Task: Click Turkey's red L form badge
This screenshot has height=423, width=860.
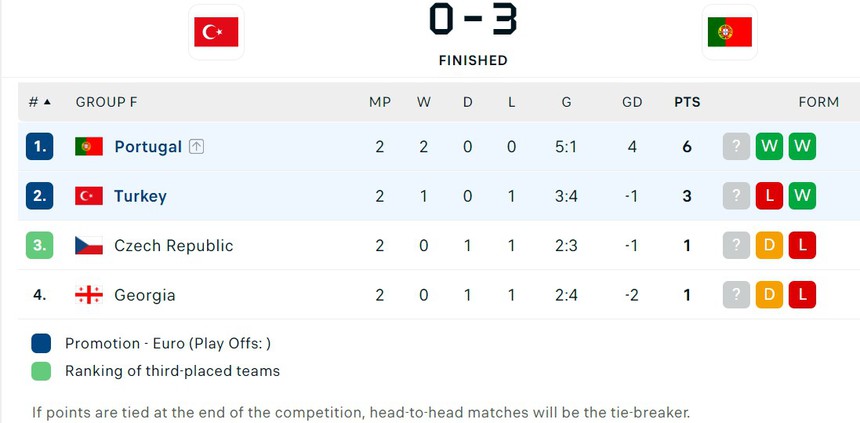Action: coord(769,196)
